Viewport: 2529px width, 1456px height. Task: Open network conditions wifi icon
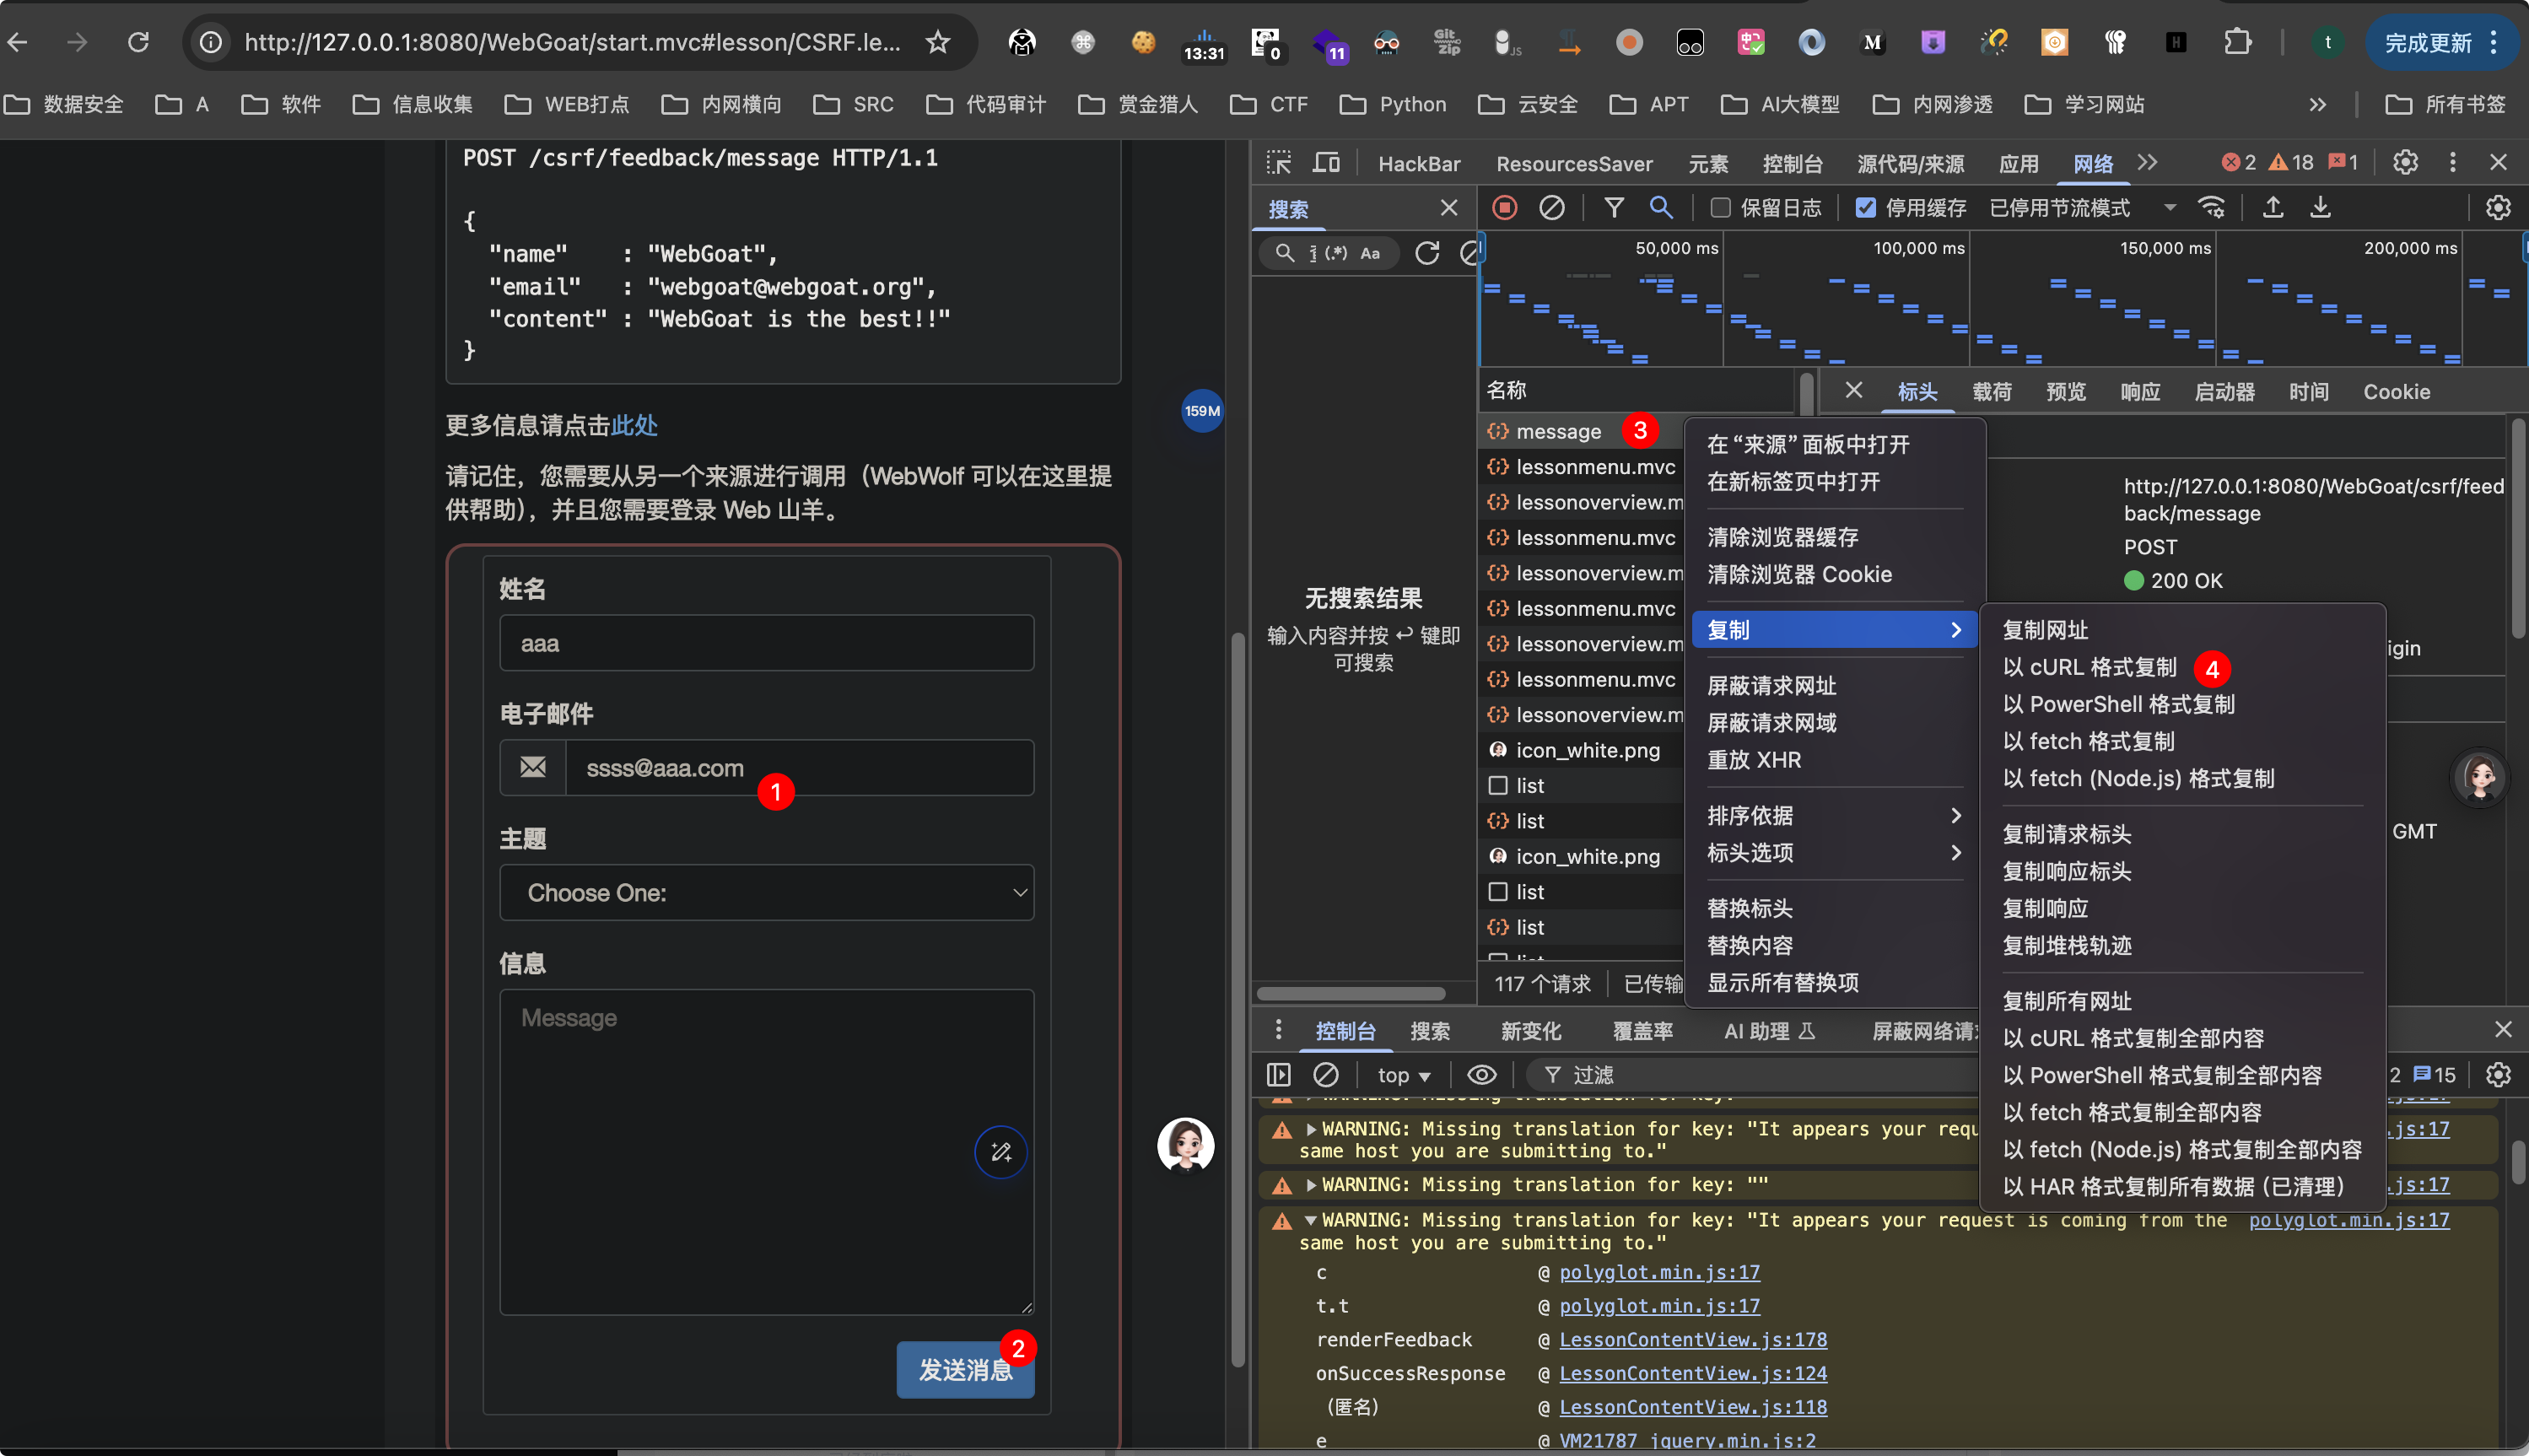(x=2211, y=207)
